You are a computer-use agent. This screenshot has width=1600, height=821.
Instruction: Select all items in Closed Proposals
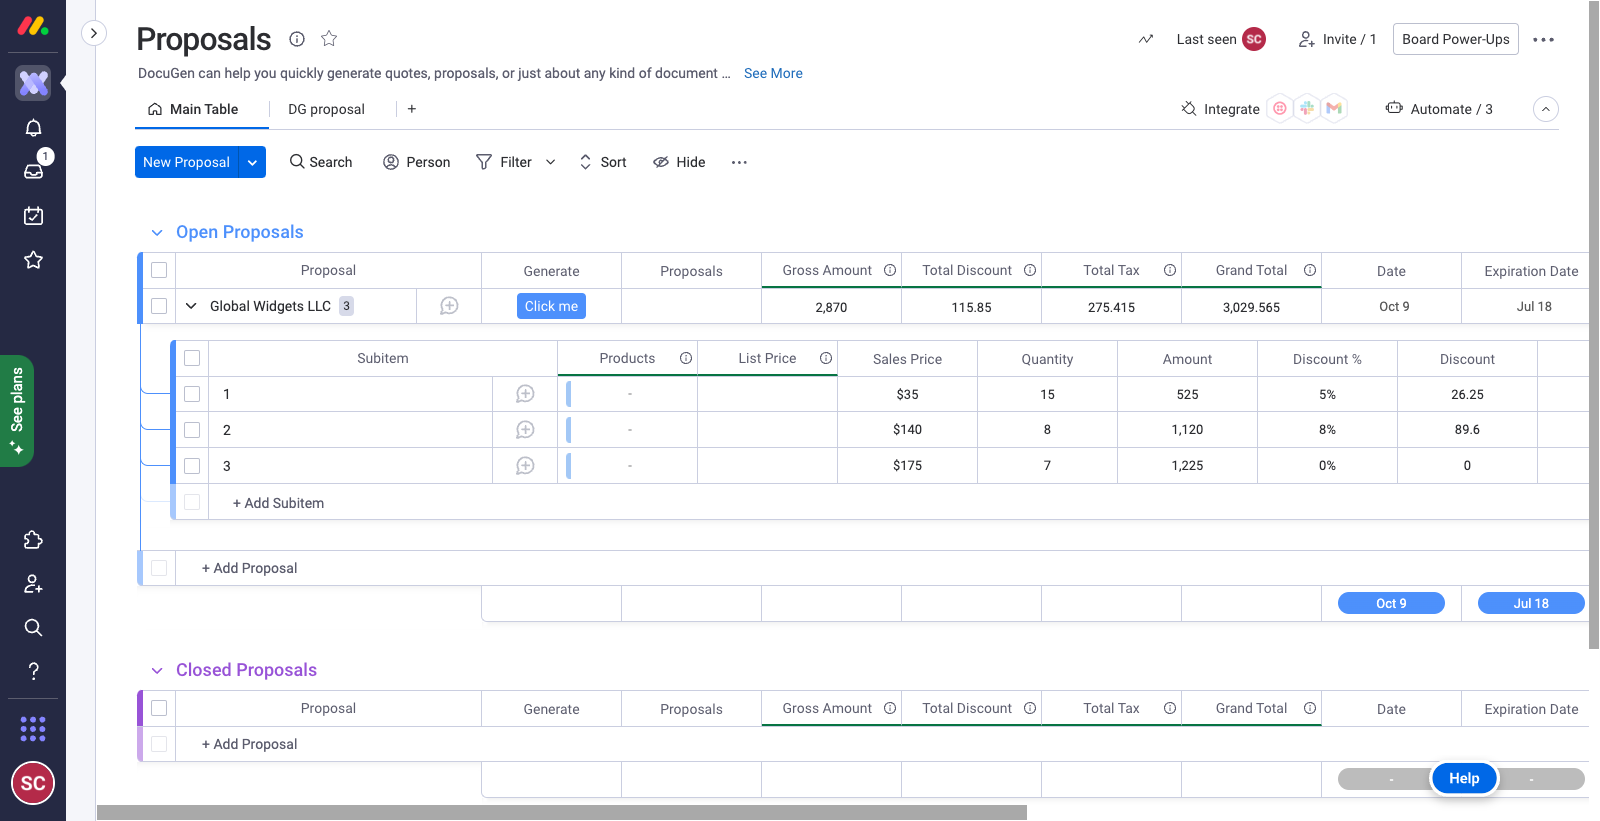click(x=159, y=708)
